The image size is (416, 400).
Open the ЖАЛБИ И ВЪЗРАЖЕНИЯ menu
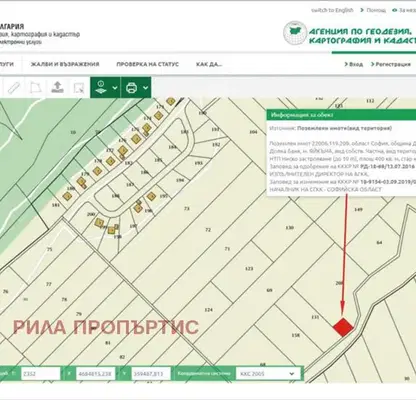point(65,64)
